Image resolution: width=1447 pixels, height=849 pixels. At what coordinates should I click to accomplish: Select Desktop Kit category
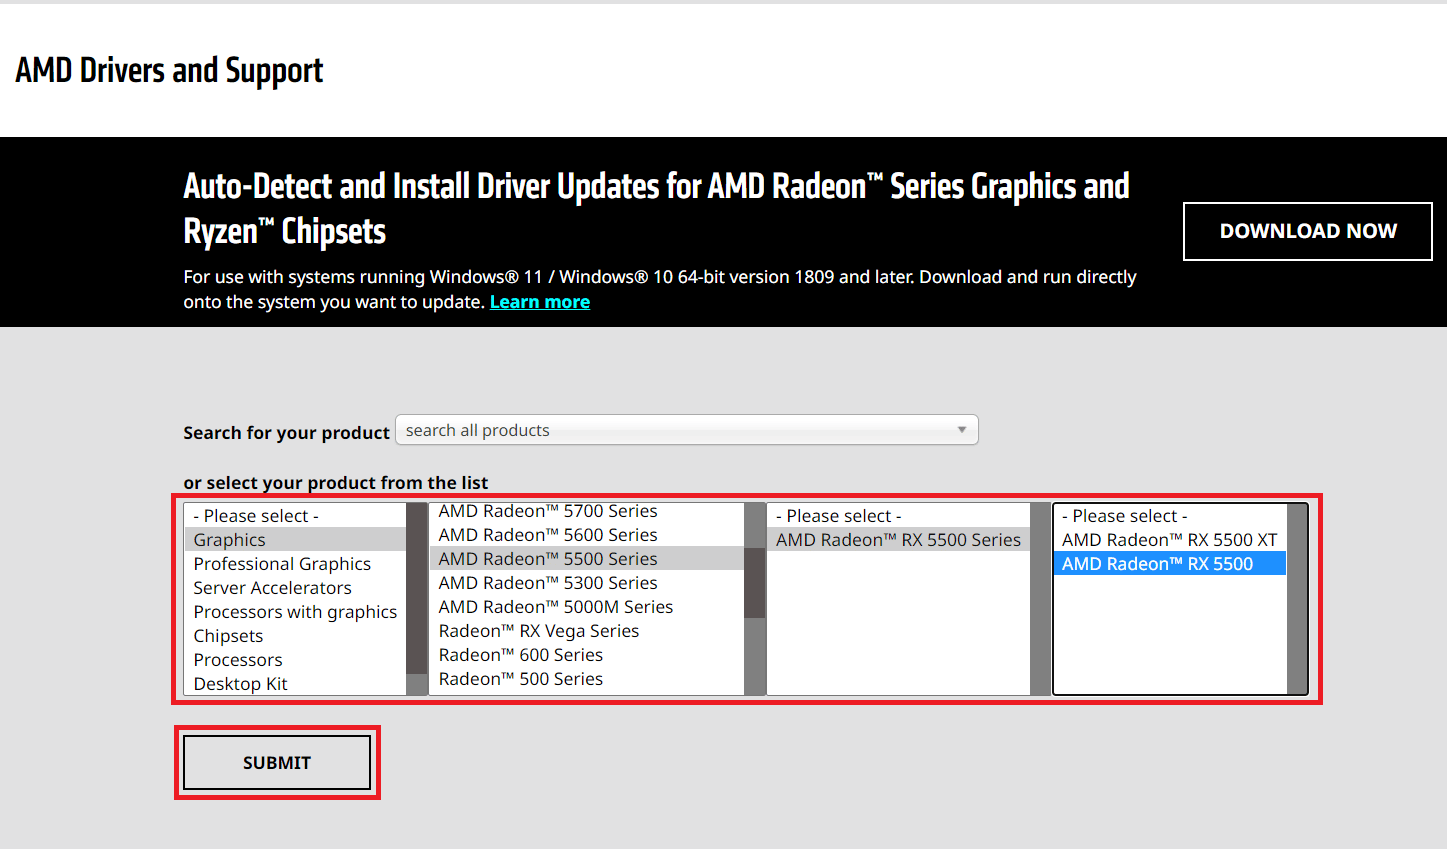(295, 684)
